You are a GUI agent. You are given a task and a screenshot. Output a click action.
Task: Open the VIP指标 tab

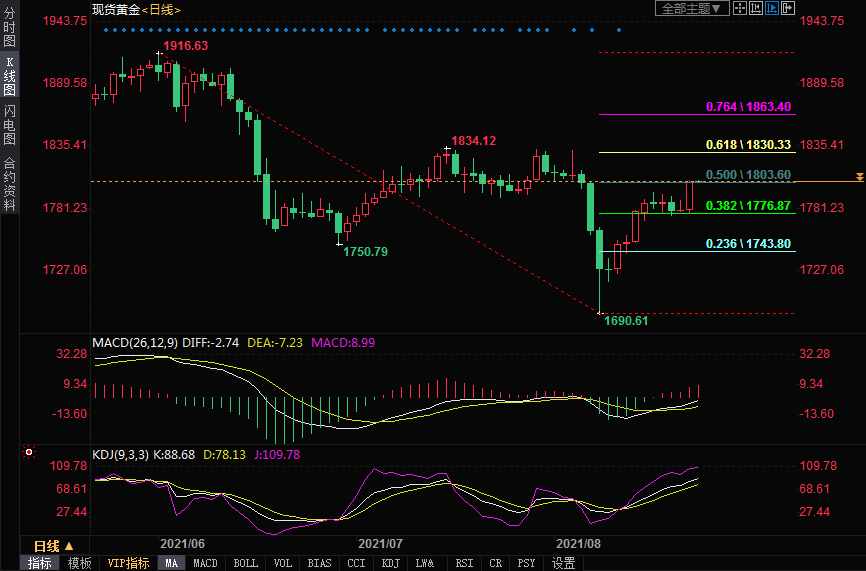click(126, 564)
